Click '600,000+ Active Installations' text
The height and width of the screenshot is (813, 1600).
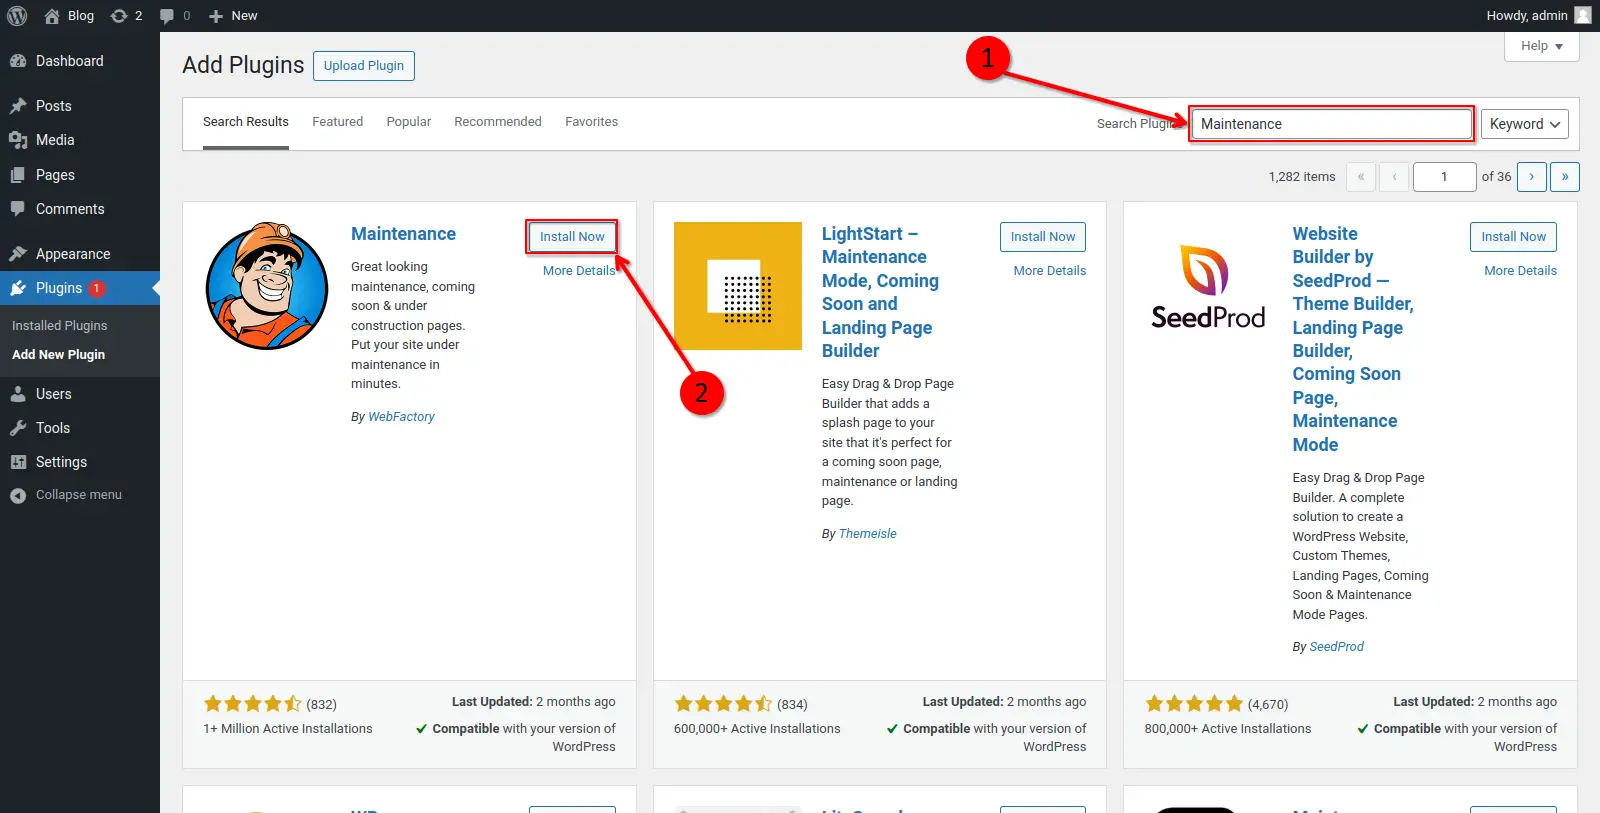click(757, 729)
